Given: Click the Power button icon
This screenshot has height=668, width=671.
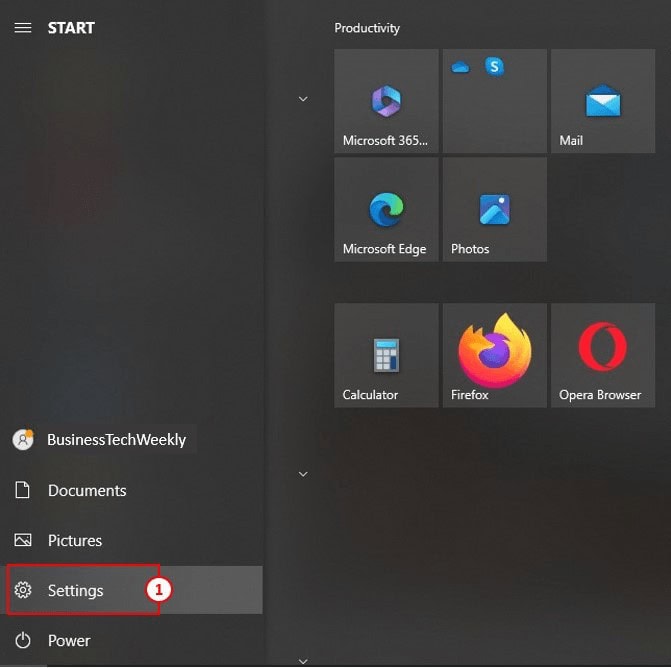Looking at the screenshot, I should click(x=23, y=641).
